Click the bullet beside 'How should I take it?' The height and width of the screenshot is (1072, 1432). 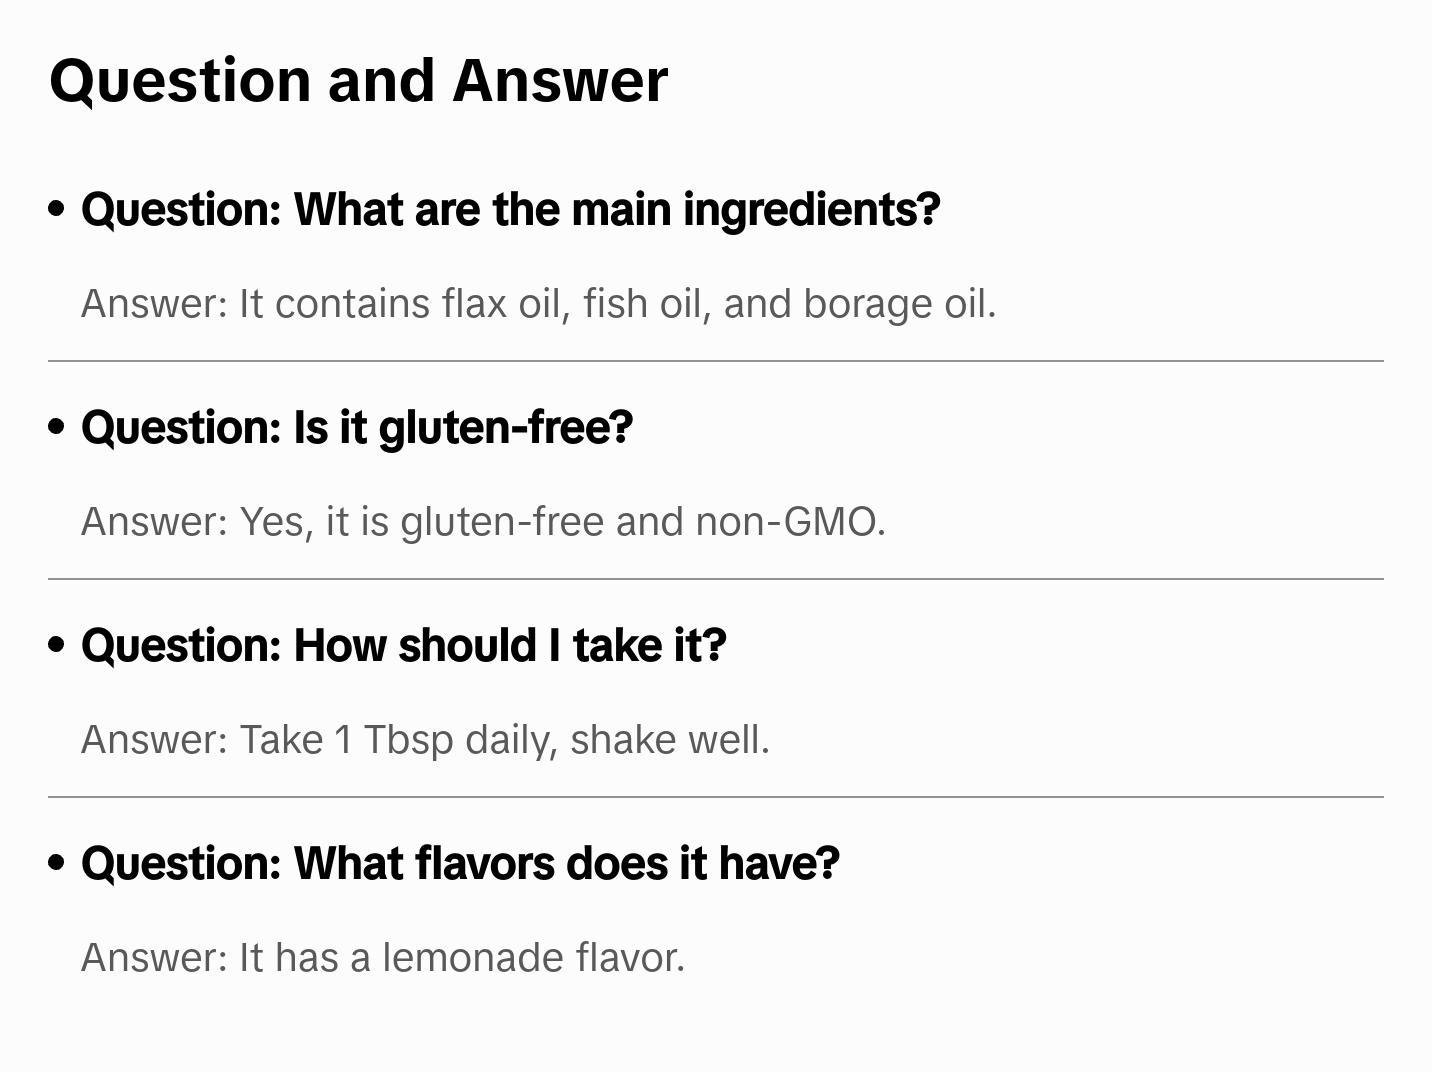pyautogui.click(x=57, y=645)
